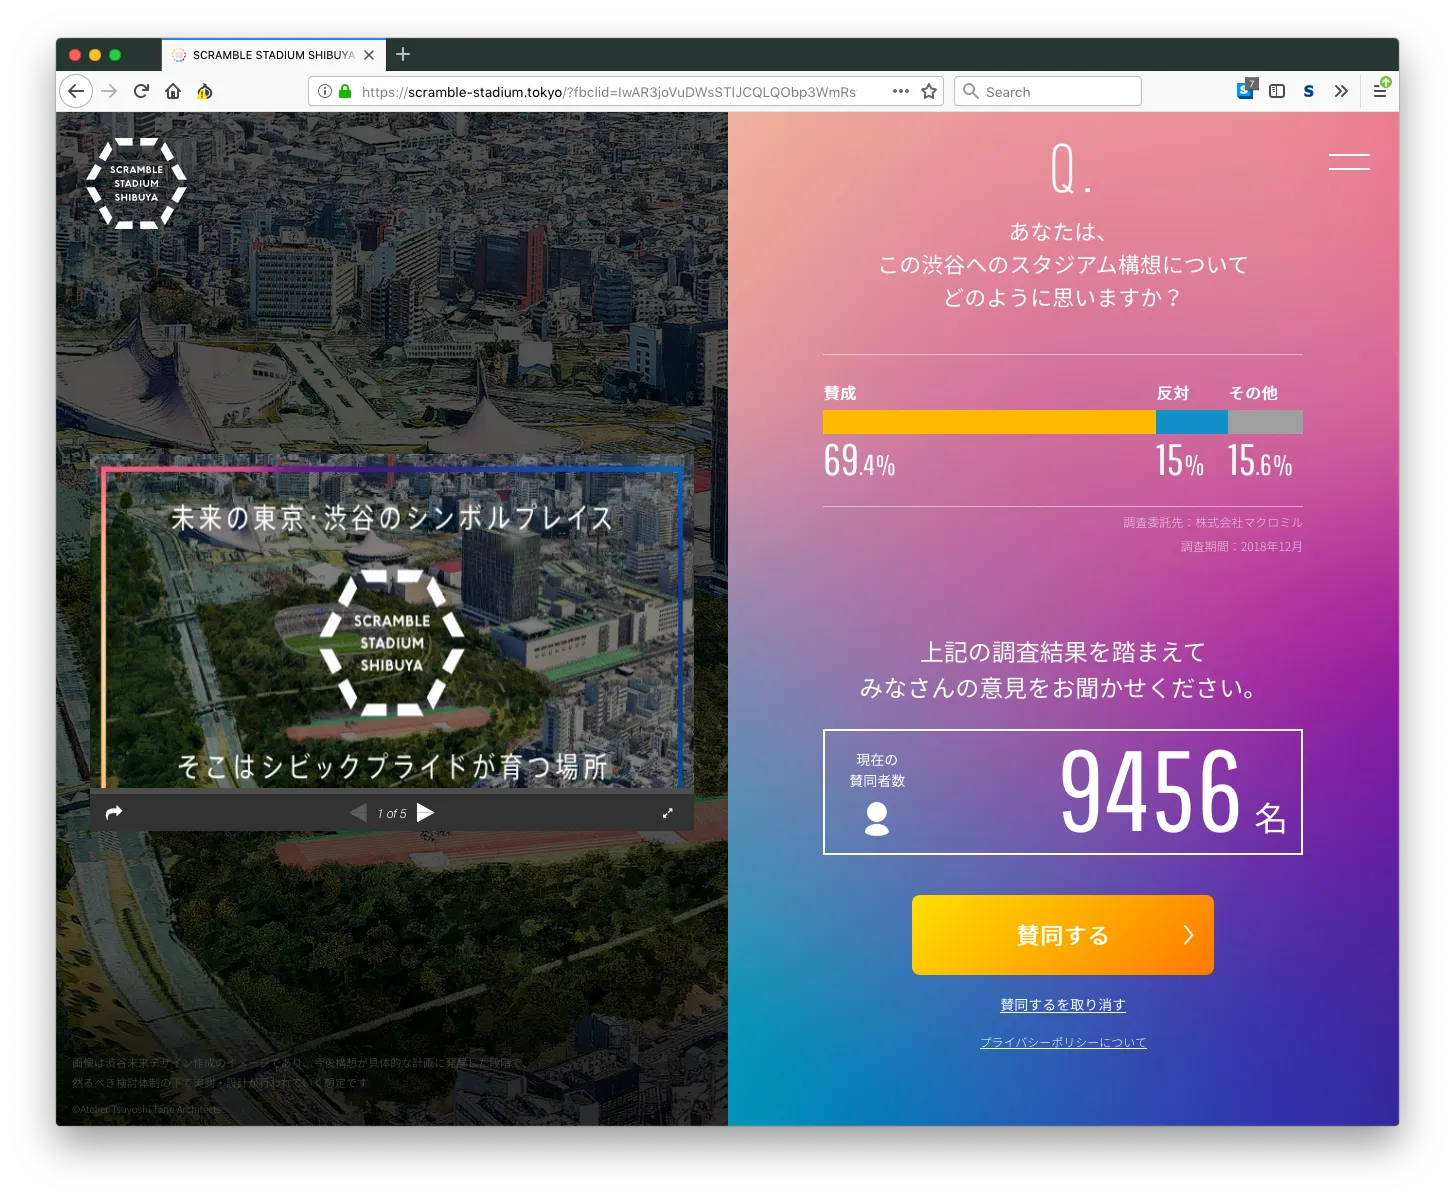Image resolution: width=1455 pixels, height=1200 pixels.
Task: Open the Firefox application hamburger menu
Action: [x=1381, y=91]
